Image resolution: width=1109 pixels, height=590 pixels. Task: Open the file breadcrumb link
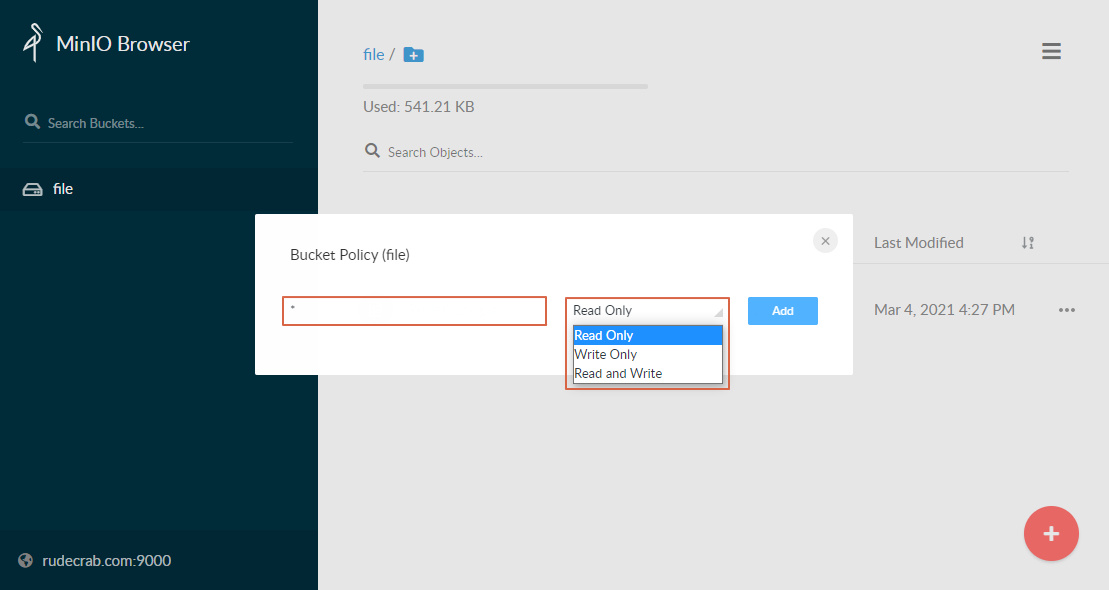[373, 54]
